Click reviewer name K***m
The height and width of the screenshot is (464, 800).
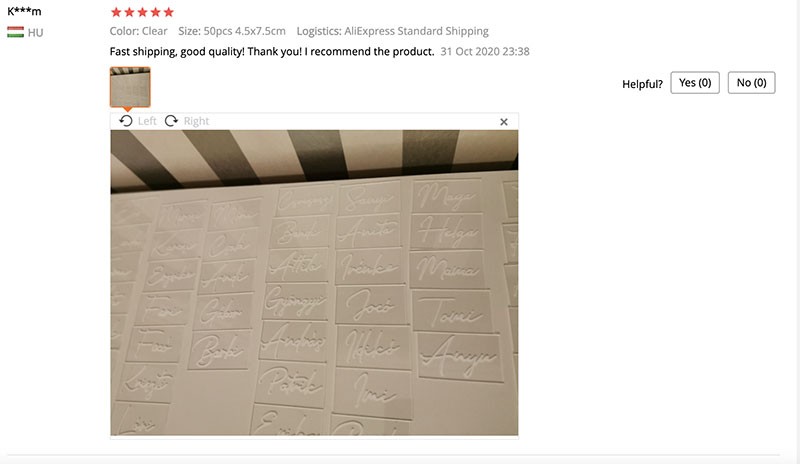pos(24,11)
